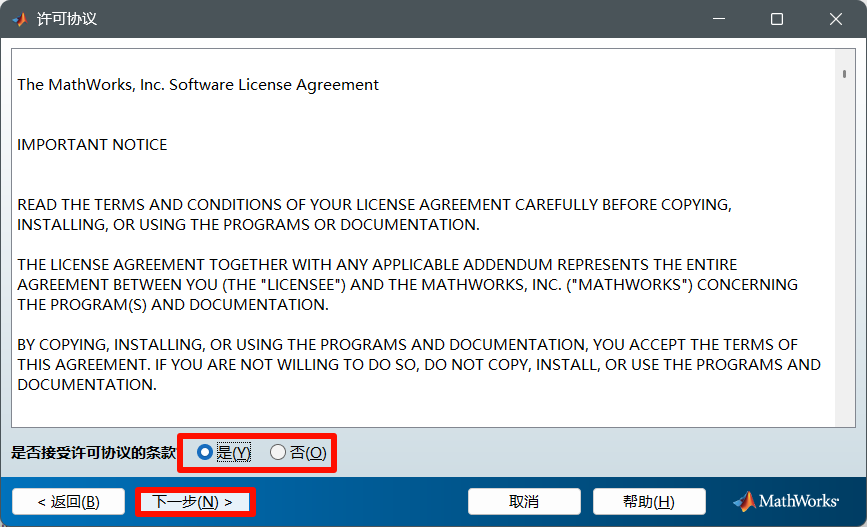The image size is (867, 527).
Task: Click the '是否接受许可协议的条款' label
Action: tap(93, 452)
